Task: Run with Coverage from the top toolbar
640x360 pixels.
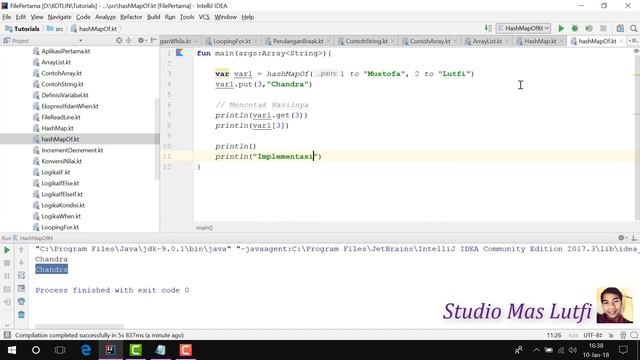Action: [x=589, y=28]
